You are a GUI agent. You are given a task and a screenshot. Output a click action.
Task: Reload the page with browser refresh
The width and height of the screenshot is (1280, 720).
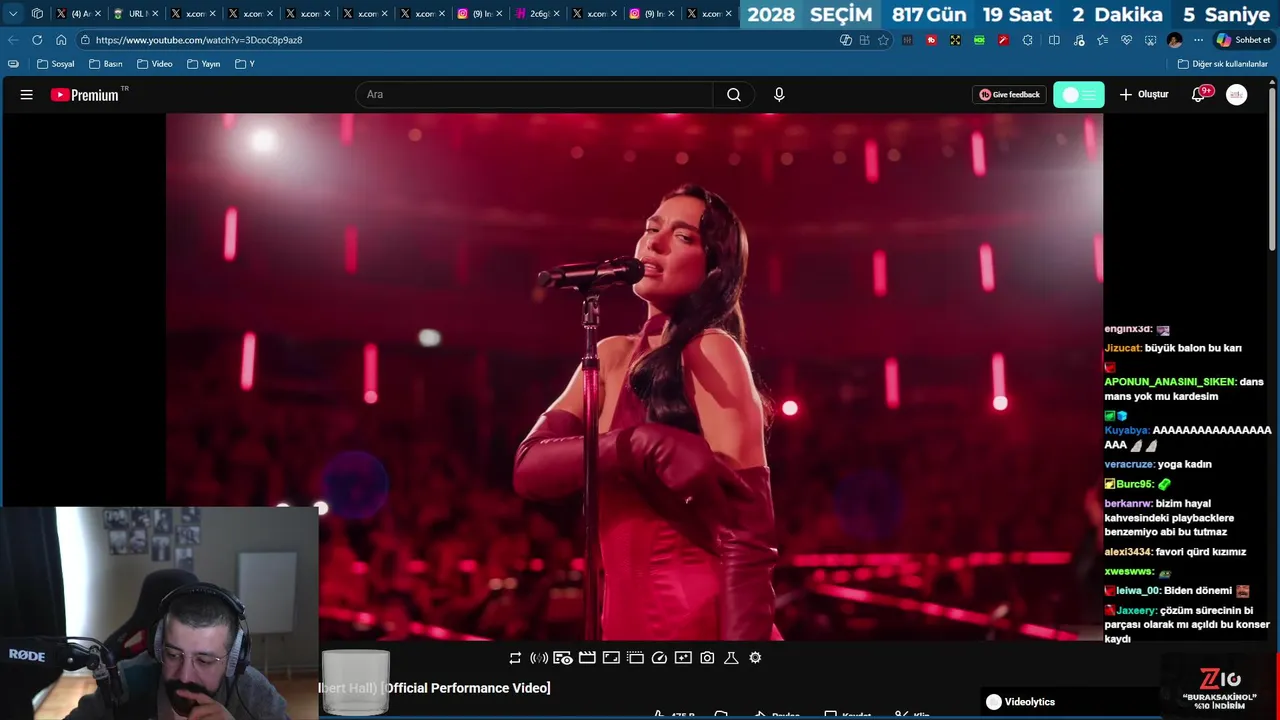click(37, 40)
